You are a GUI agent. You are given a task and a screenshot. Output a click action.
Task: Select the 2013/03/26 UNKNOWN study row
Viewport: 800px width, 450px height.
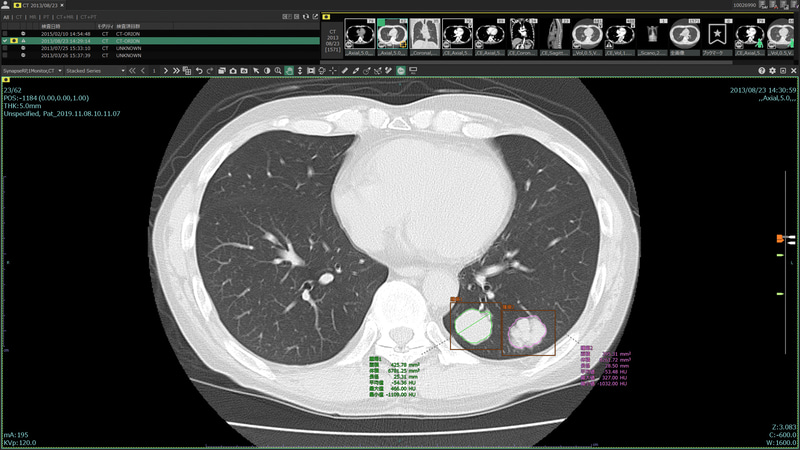pyautogui.click(x=160, y=55)
